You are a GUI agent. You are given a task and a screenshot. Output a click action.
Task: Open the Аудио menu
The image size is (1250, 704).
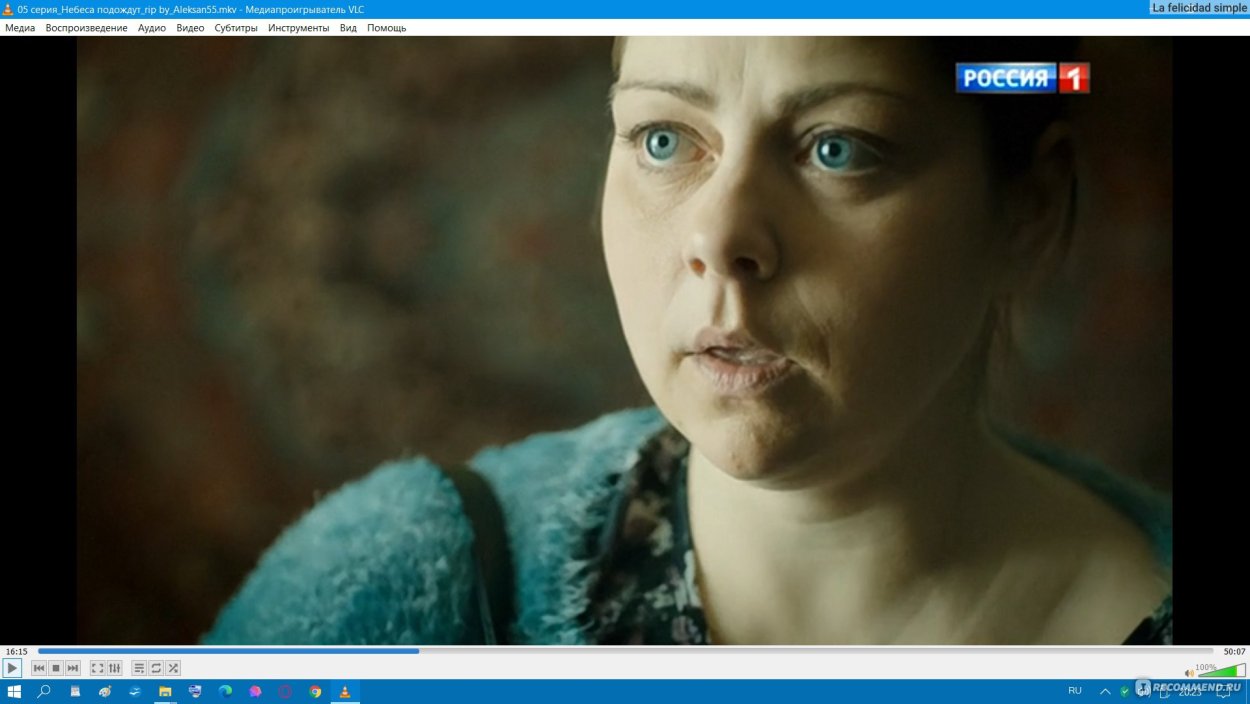click(152, 28)
